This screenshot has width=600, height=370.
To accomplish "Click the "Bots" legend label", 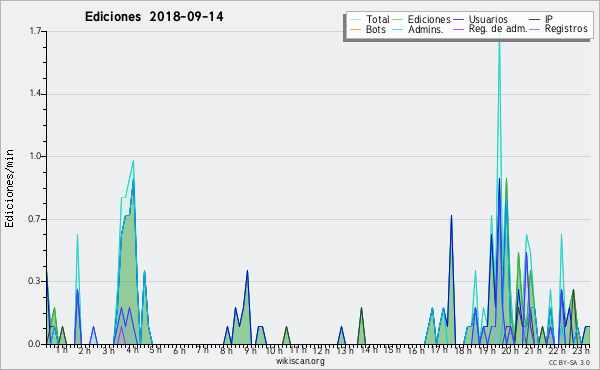I will (375, 29).
